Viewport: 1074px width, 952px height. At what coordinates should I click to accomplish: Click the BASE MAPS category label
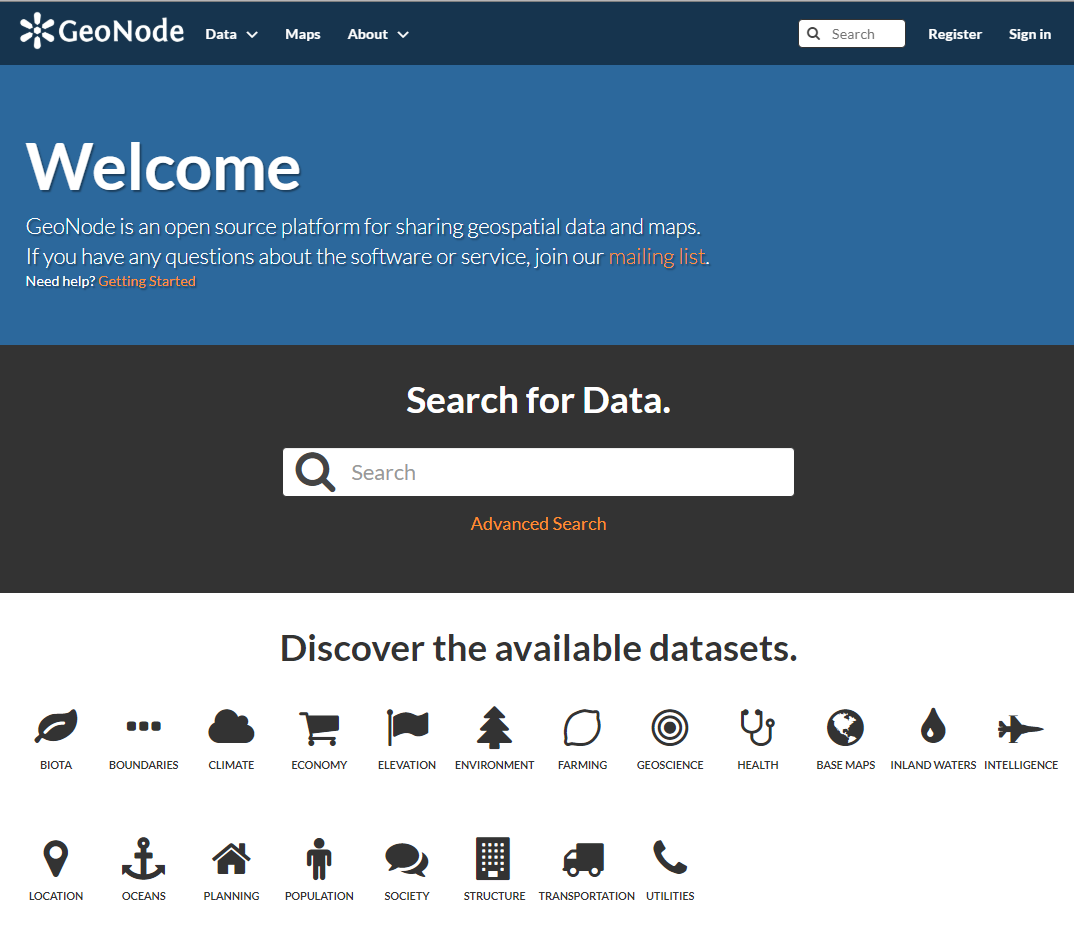click(845, 765)
